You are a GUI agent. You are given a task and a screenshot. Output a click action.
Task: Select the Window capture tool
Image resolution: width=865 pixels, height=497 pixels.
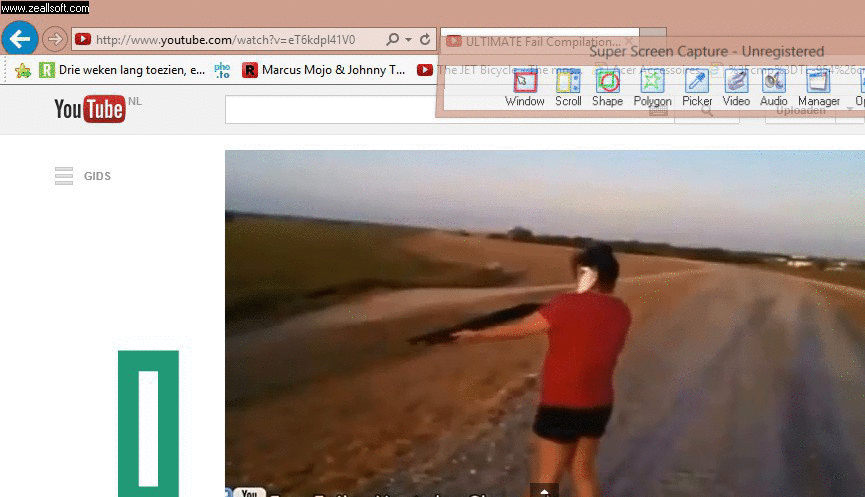click(524, 87)
